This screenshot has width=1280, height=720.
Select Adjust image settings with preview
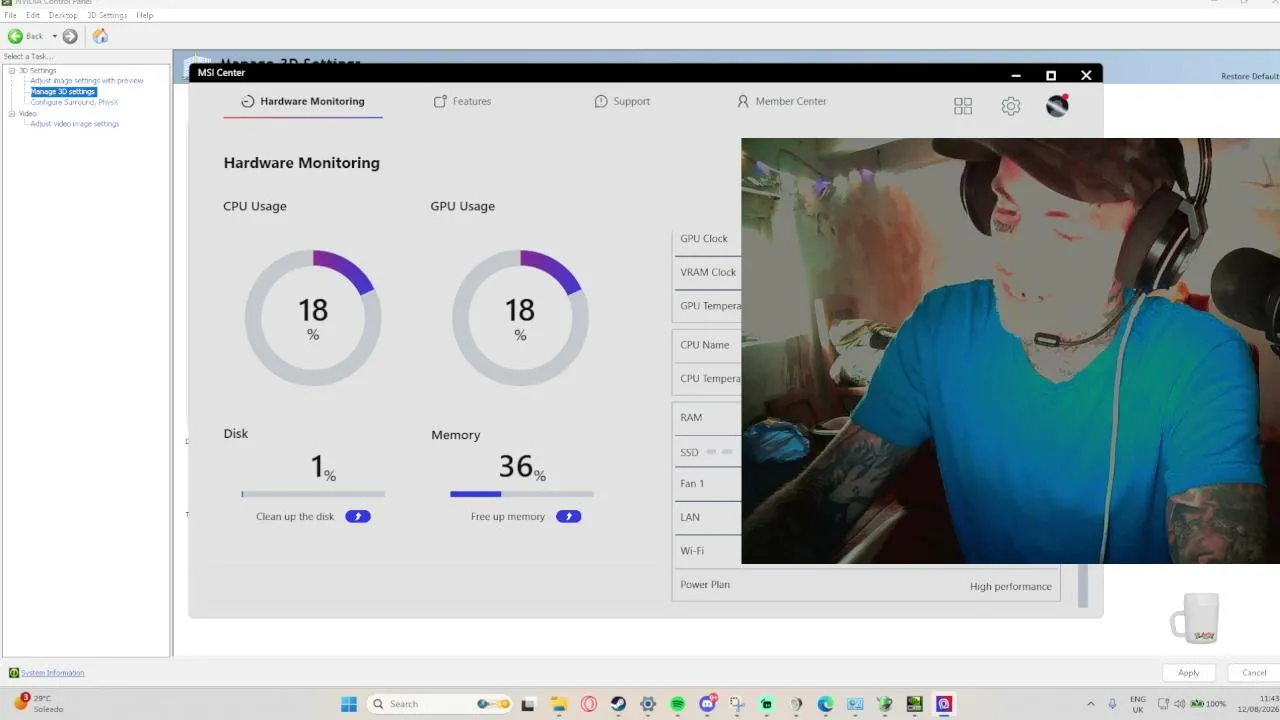[x=87, y=81]
